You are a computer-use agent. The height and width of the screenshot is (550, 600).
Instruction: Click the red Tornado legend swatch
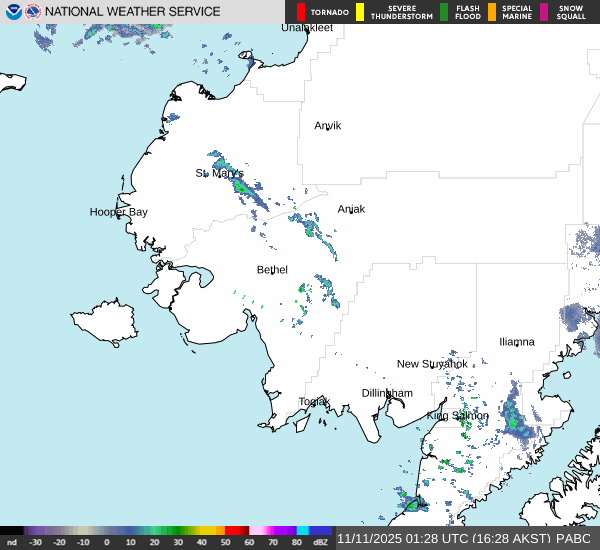point(300,12)
